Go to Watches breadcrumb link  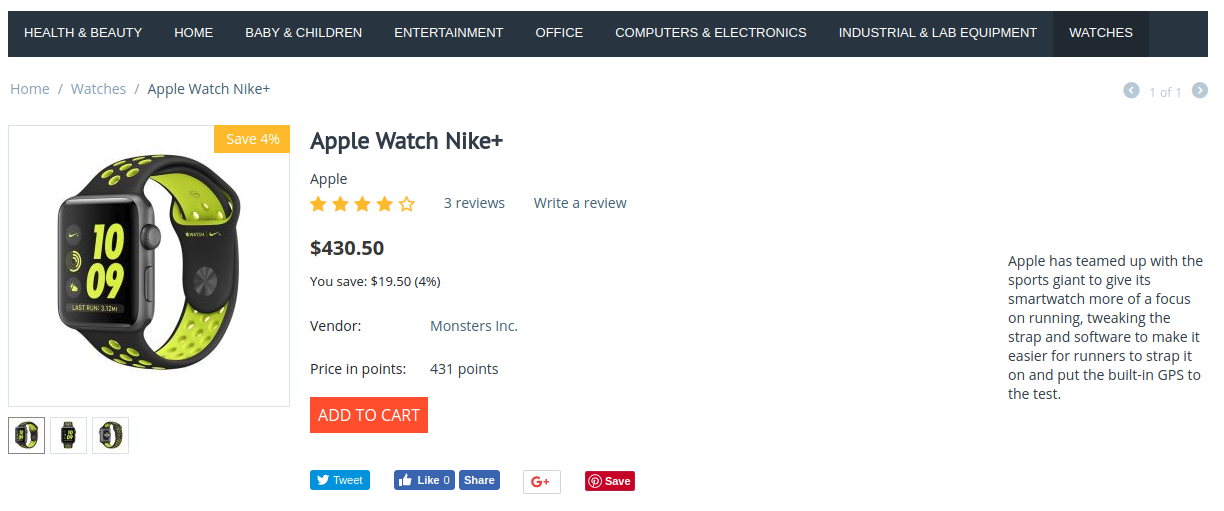[98, 89]
